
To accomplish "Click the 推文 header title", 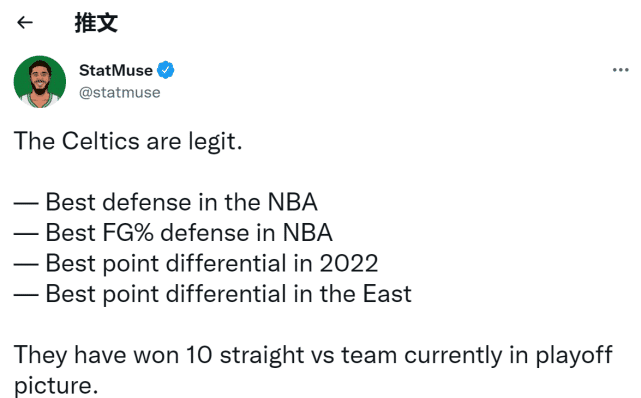I will (96, 22).
